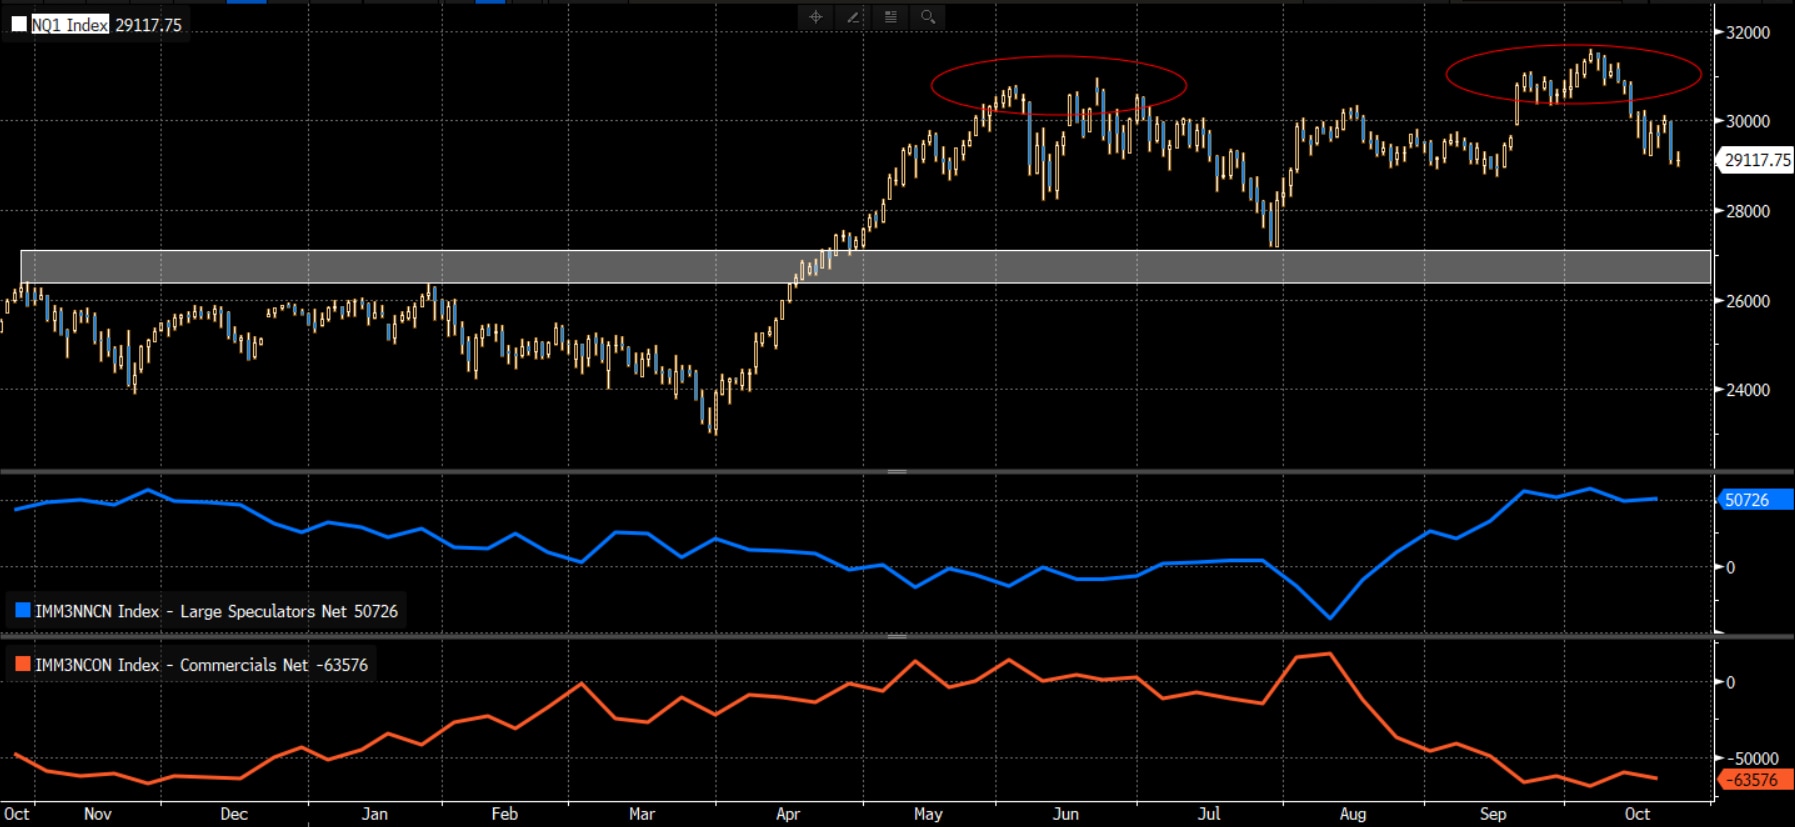The width and height of the screenshot is (1795, 827).
Task: Click the Aug label on time axis
Action: (1353, 814)
